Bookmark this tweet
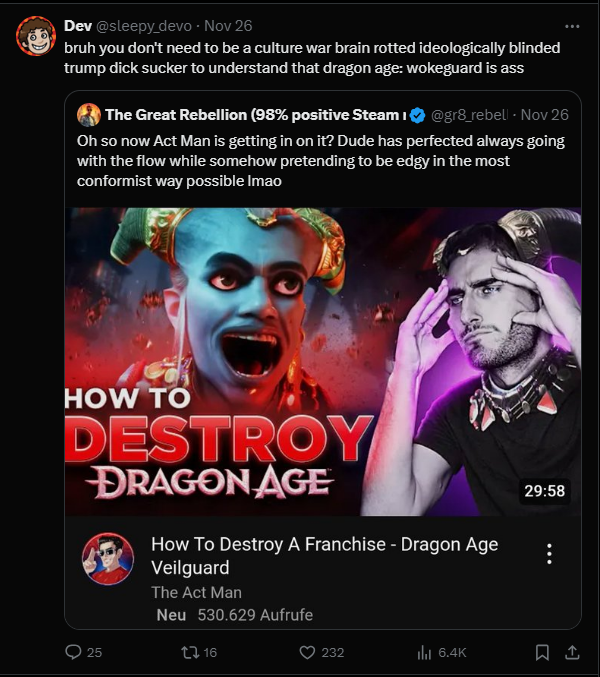The width and height of the screenshot is (600, 677). coord(542,652)
